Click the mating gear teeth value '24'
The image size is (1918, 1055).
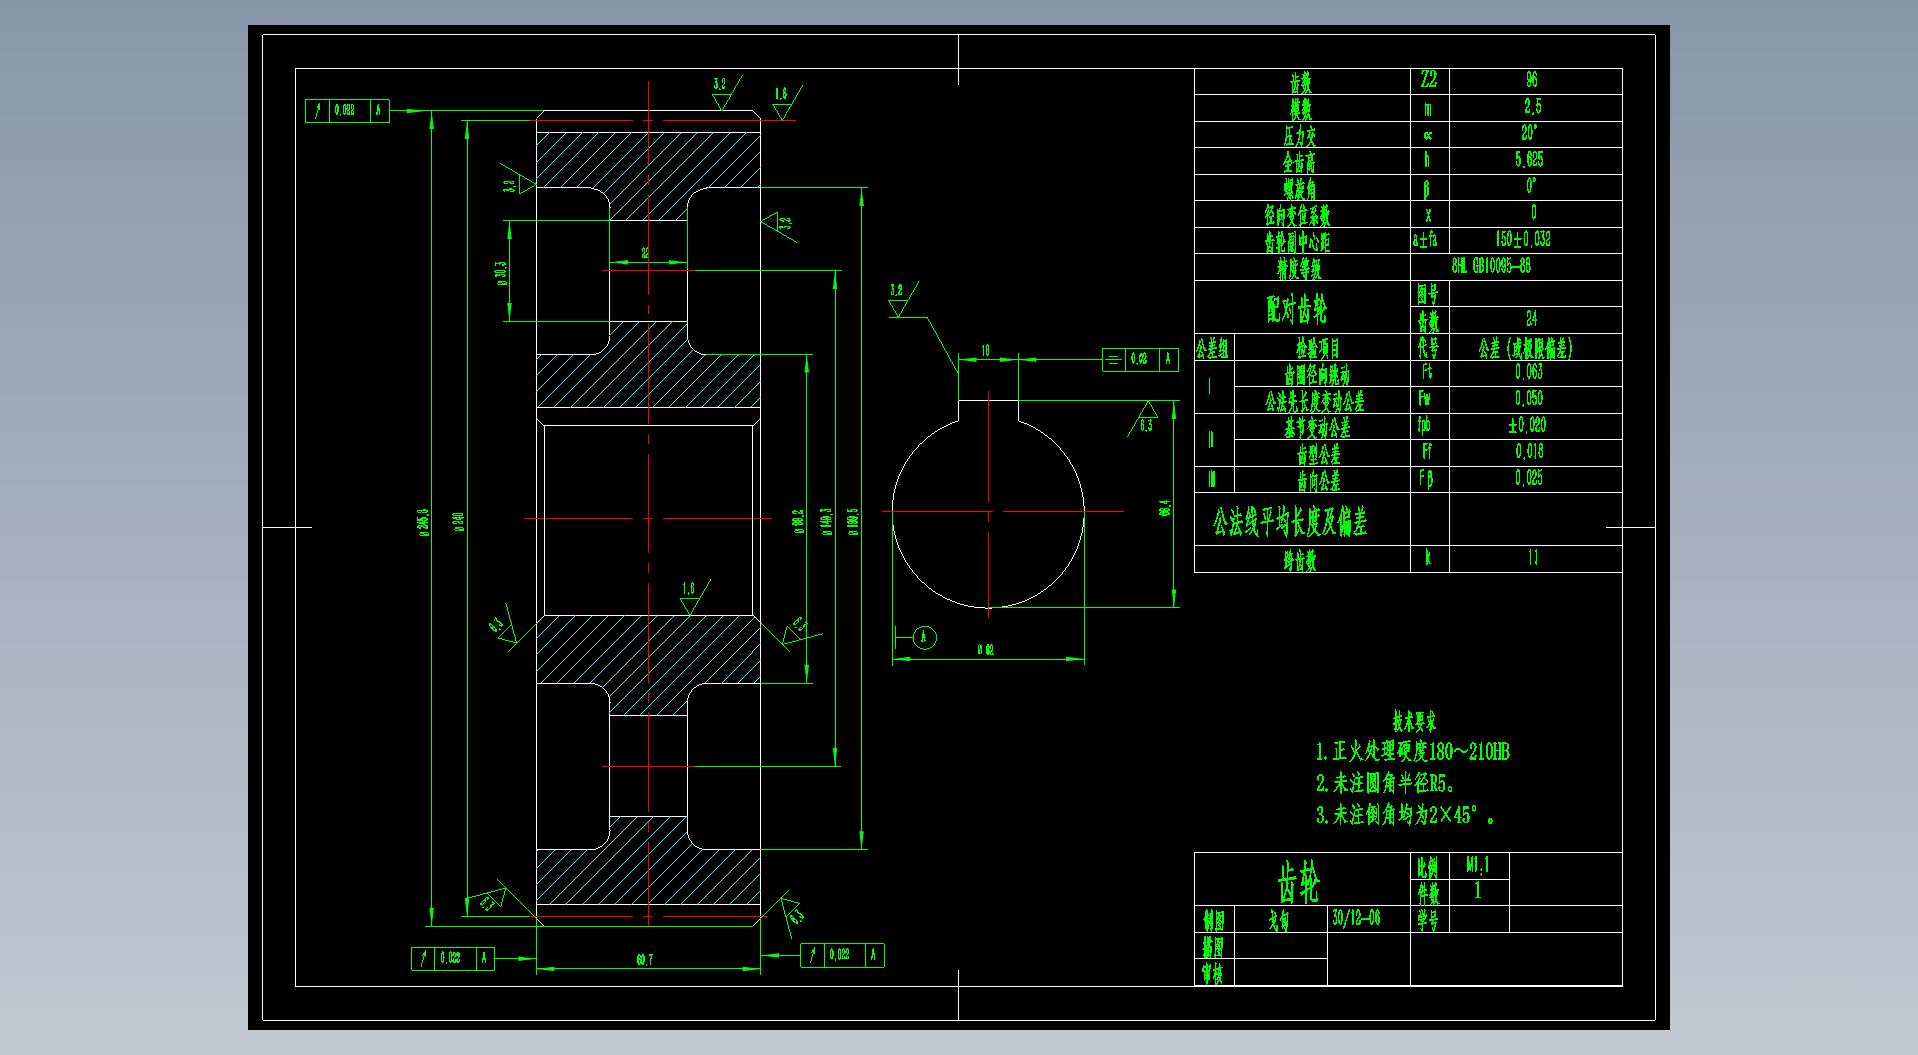click(1531, 319)
